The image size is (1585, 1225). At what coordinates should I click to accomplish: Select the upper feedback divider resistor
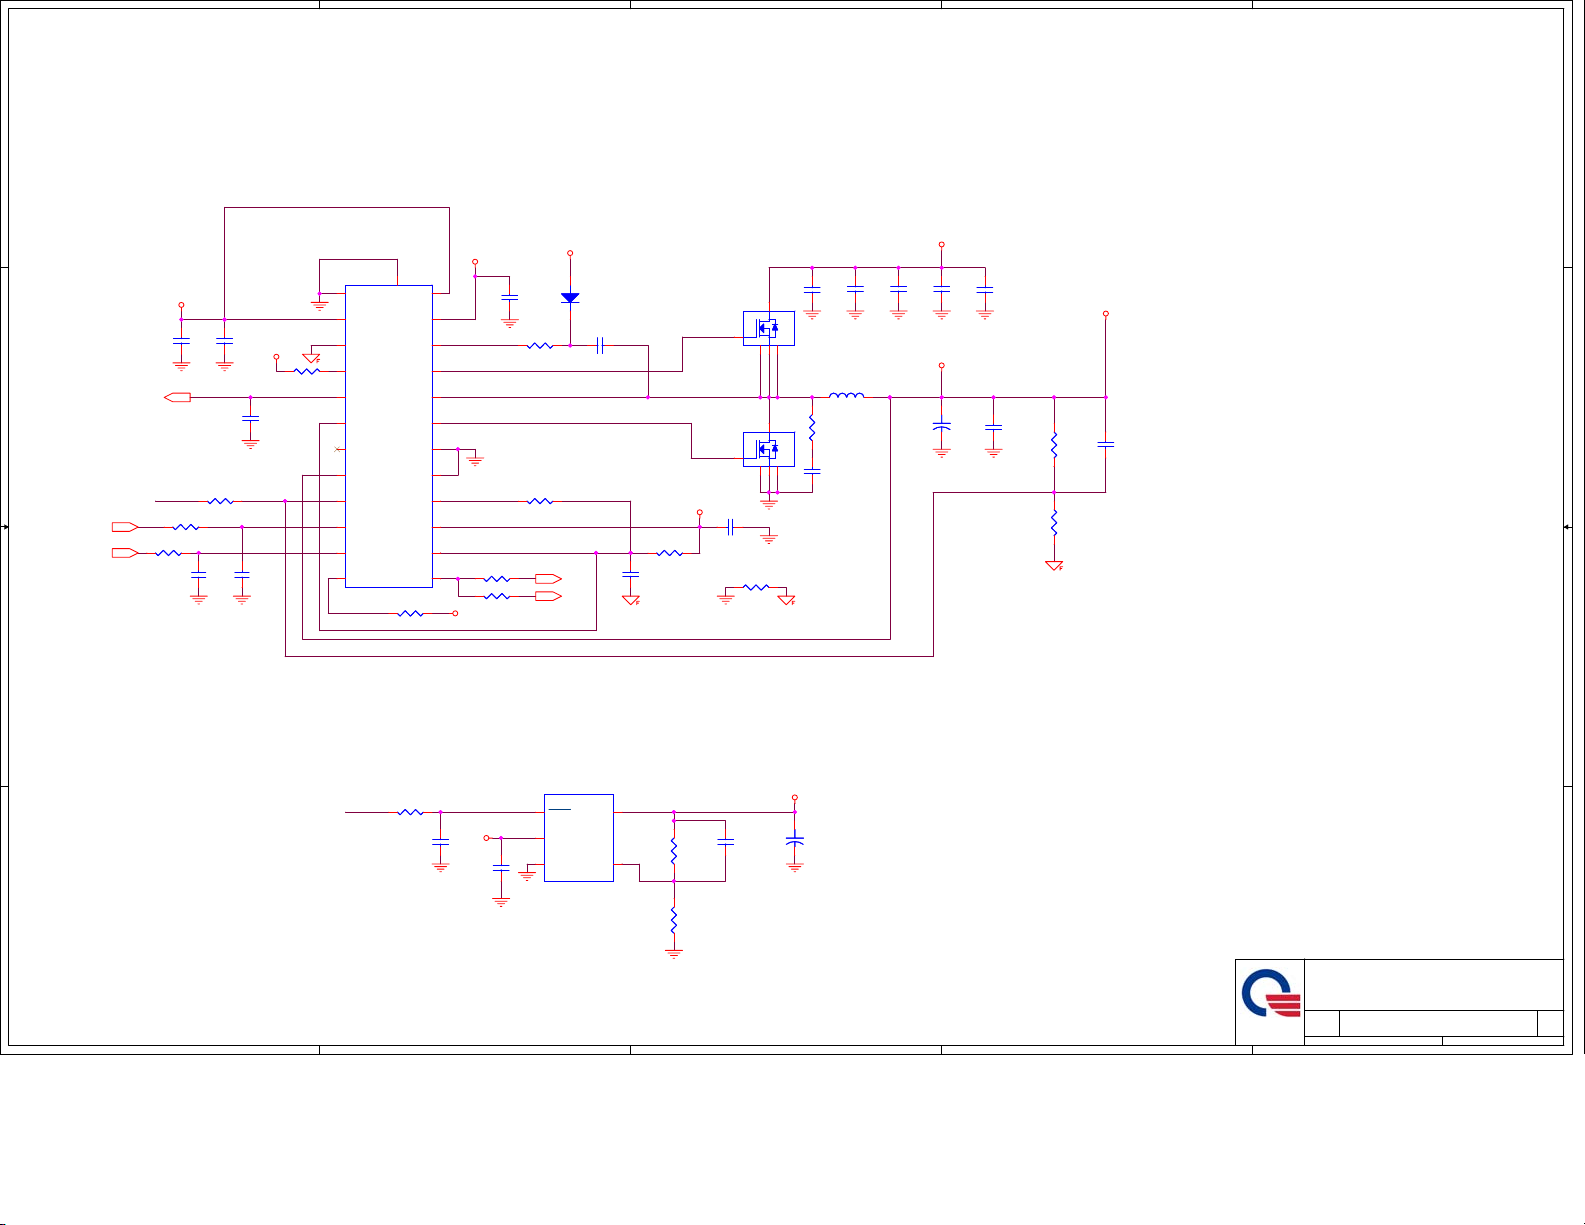pos(1054,445)
